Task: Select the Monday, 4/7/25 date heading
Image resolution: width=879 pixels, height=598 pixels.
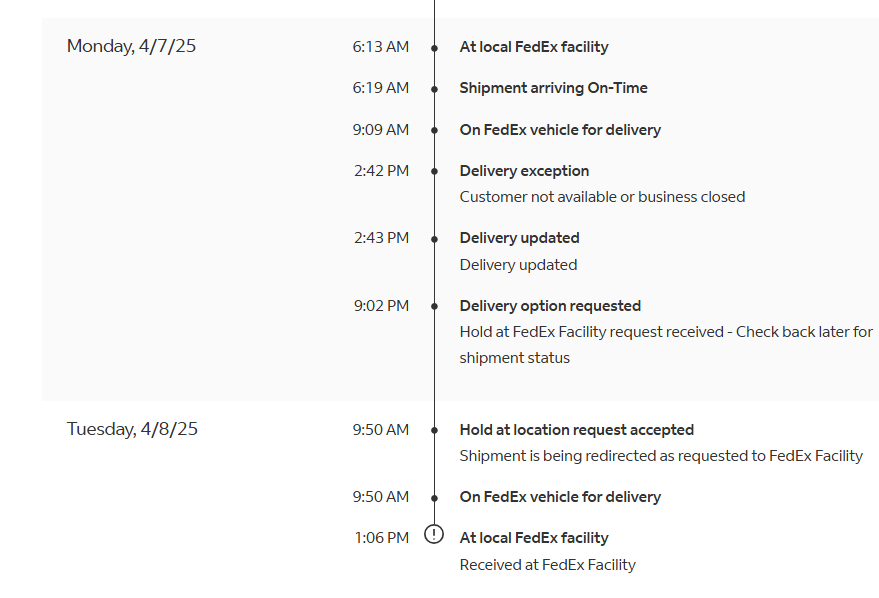Action: [131, 46]
